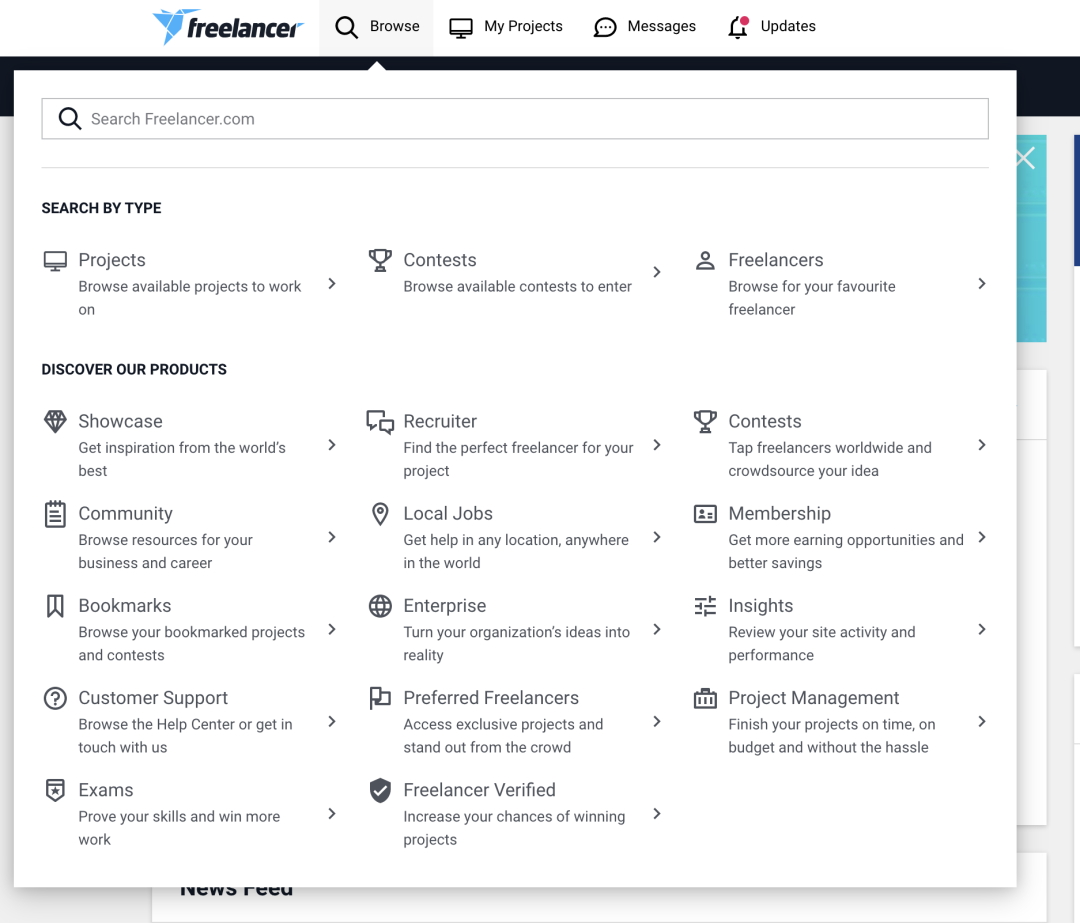Go to the Bookmarks title link
This screenshot has height=923, width=1080.
[x=125, y=606]
